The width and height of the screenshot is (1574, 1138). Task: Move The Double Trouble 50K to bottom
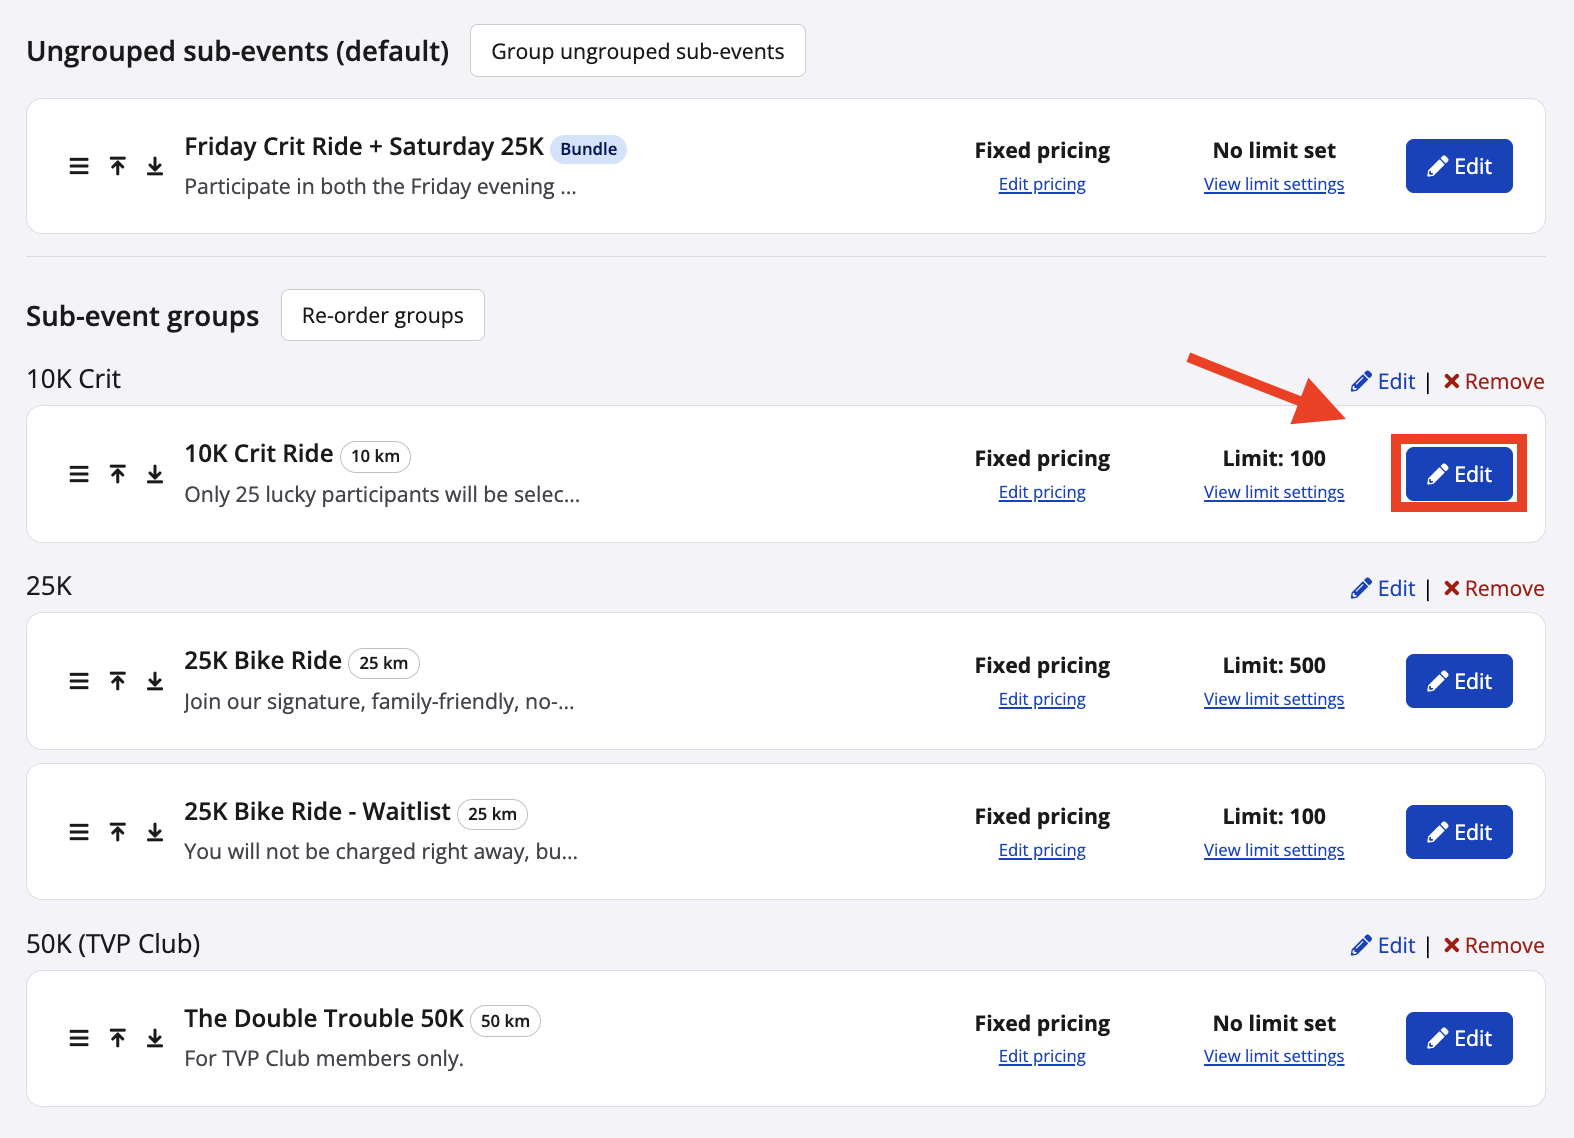155,1038
